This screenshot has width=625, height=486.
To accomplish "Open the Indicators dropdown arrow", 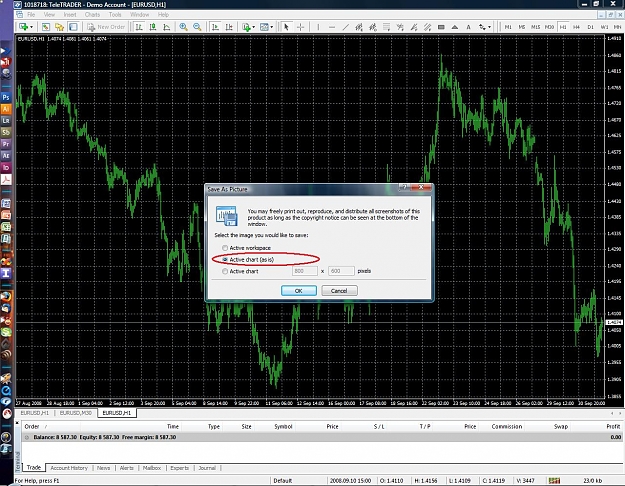I will click(254, 27).
